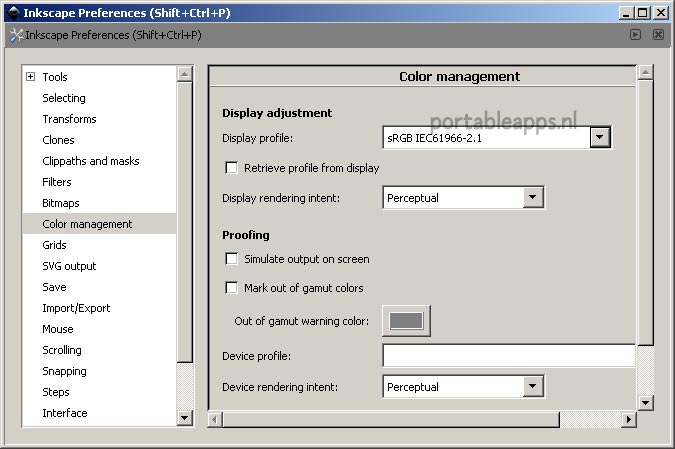Close the docked preferences panel
Screen dimensions: 675x449
coord(658,34)
